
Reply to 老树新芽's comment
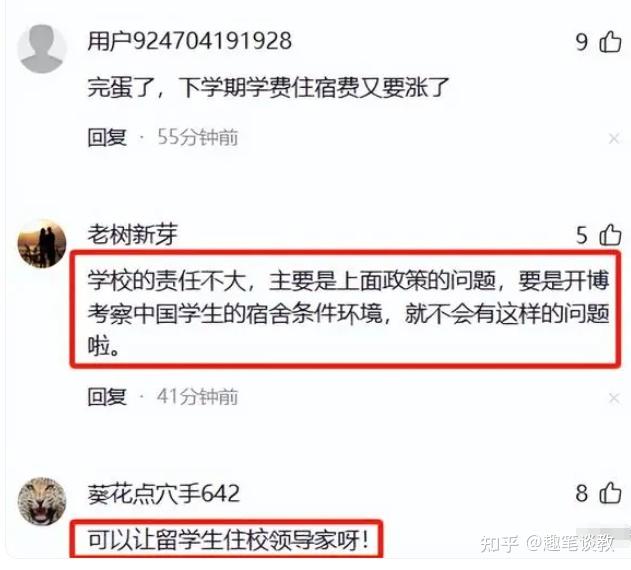[x=107, y=397]
